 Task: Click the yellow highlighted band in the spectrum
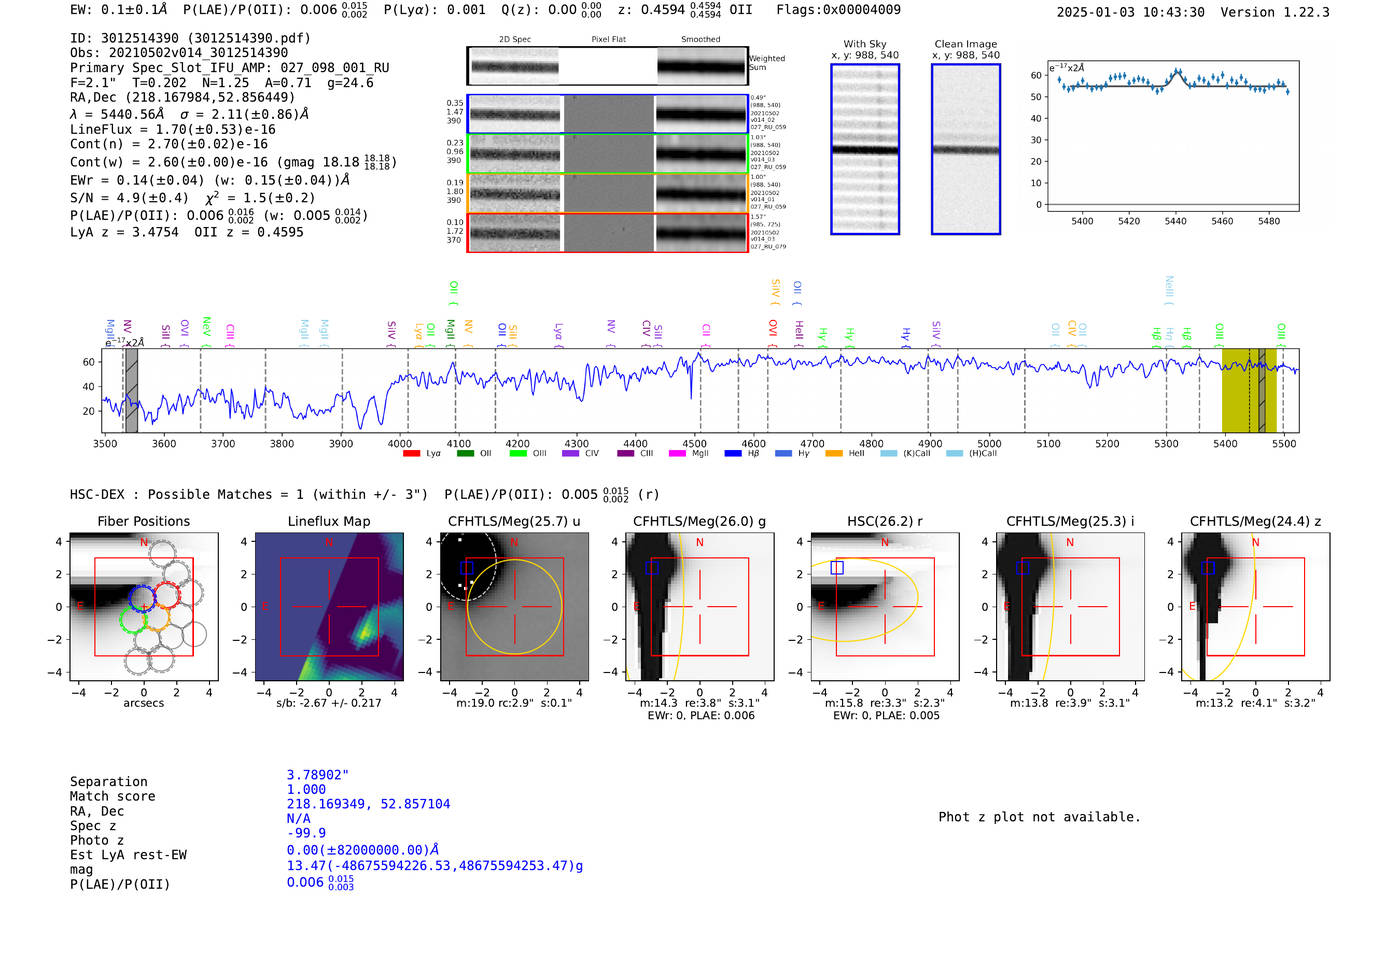point(1249,390)
